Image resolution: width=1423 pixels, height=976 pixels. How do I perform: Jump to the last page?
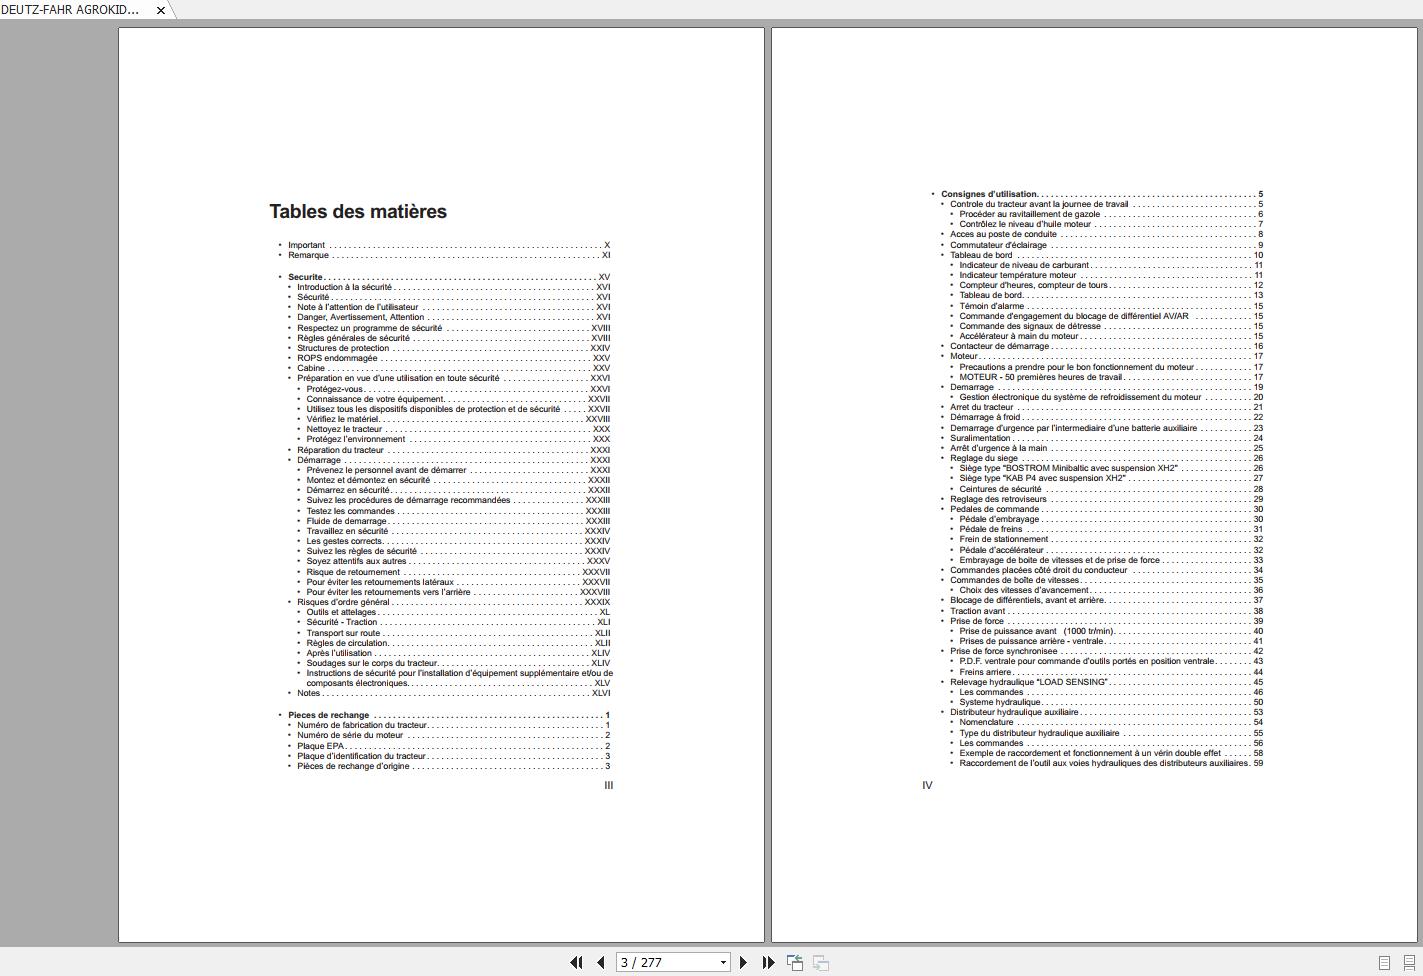click(768, 962)
